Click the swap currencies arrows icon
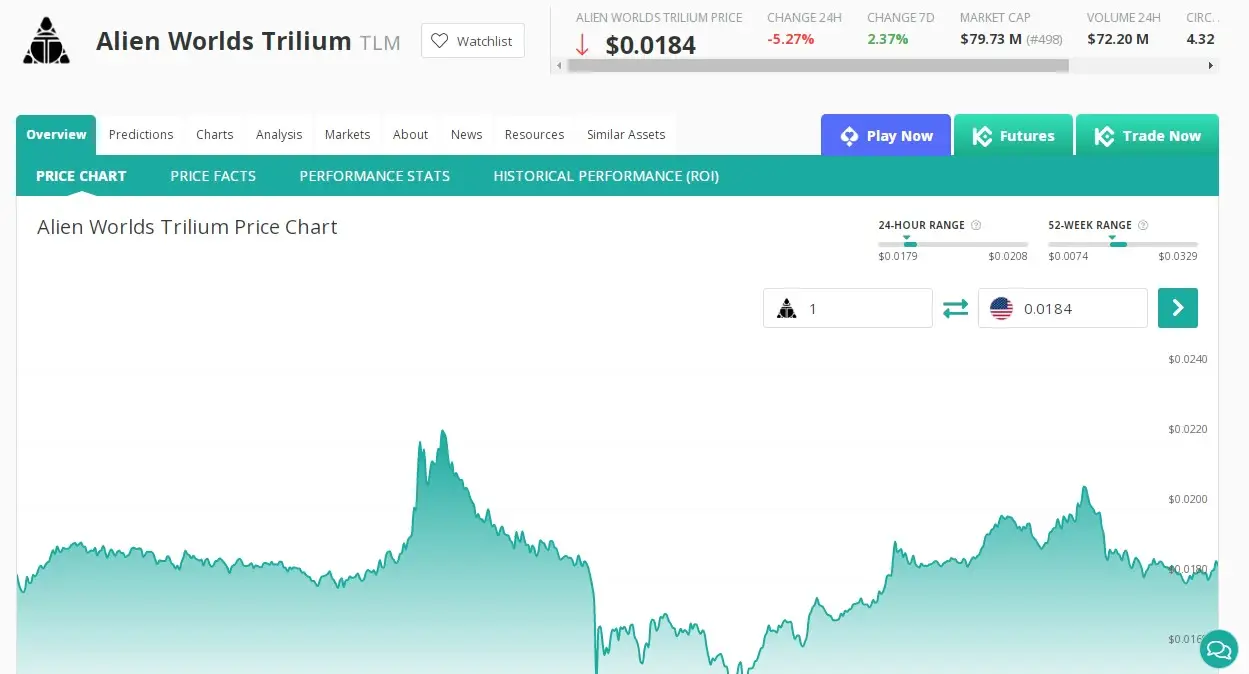The height and width of the screenshot is (674, 1249). click(956, 308)
